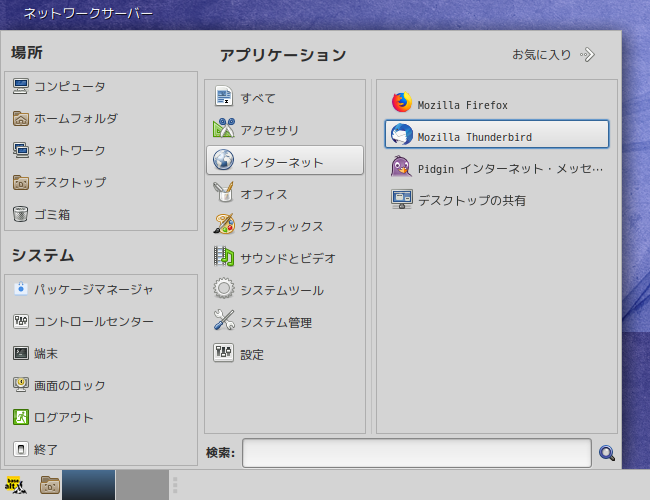Select the オフィス category label
Image resolution: width=650 pixels, height=500 pixels.
tap(264, 194)
